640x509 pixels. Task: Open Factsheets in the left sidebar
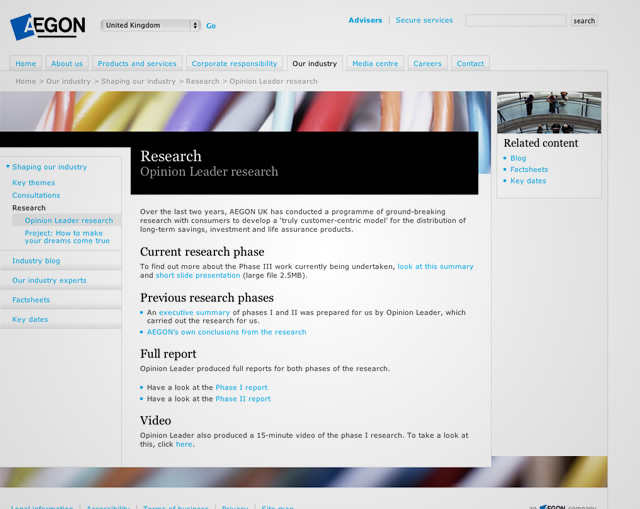[x=31, y=300]
